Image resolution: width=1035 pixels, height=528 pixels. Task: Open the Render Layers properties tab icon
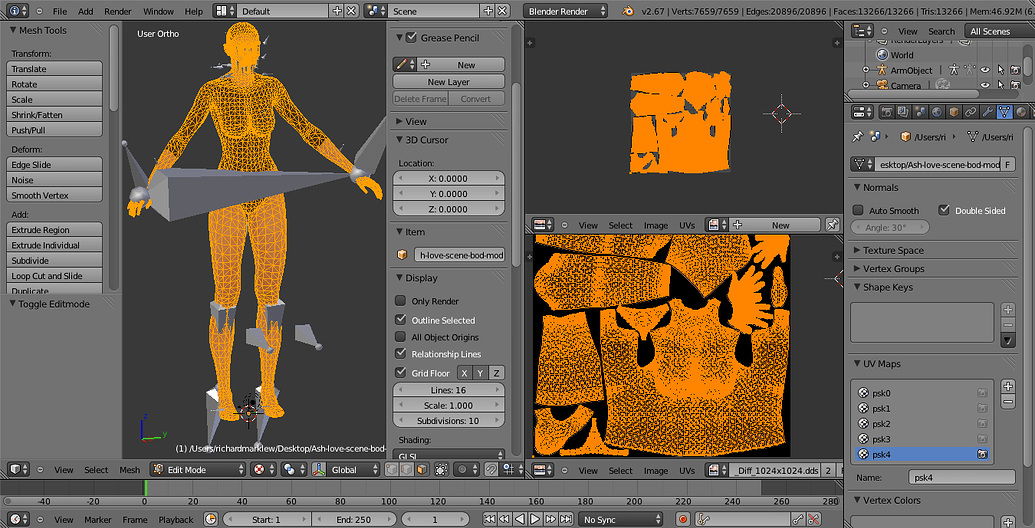point(902,112)
